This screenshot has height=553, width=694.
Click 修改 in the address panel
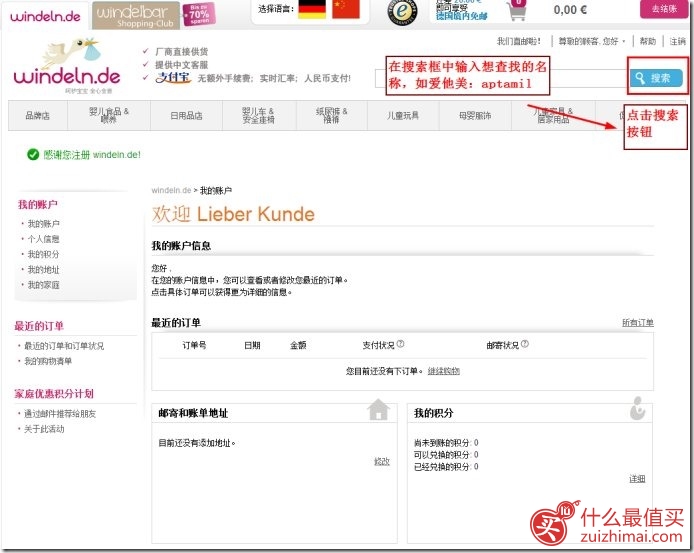click(382, 461)
